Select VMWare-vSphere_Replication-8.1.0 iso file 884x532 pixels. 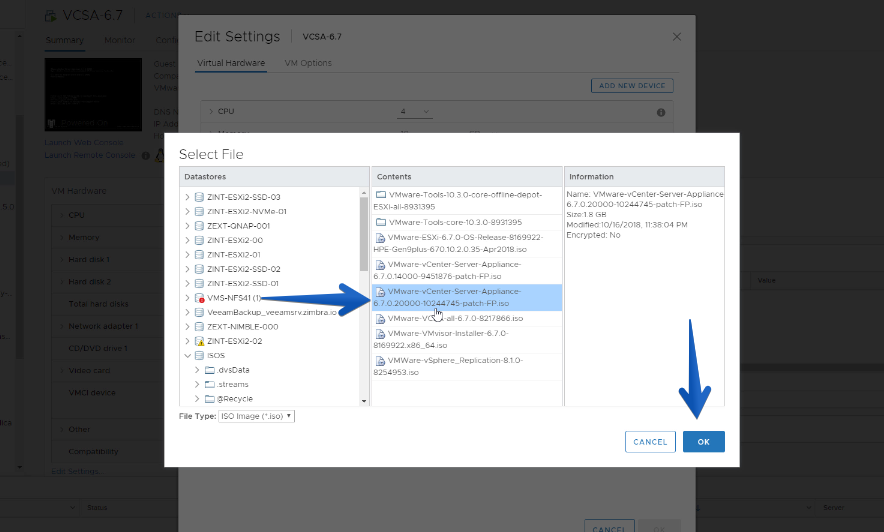[x=466, y=366]
